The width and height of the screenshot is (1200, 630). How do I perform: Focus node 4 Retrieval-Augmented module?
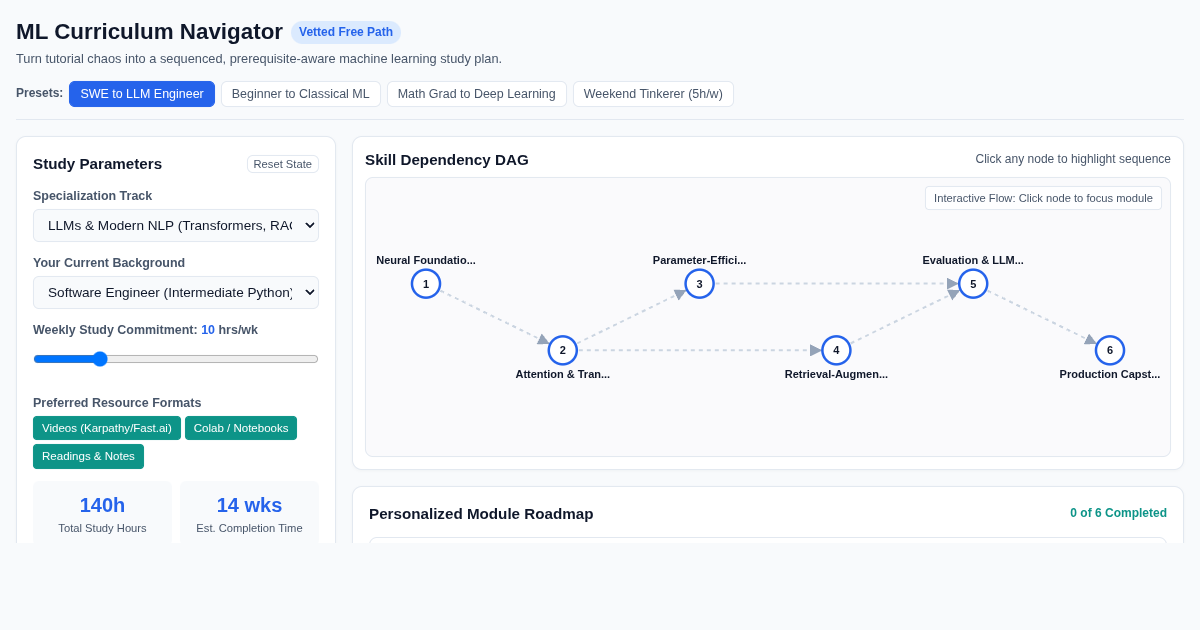click(836, 350)
